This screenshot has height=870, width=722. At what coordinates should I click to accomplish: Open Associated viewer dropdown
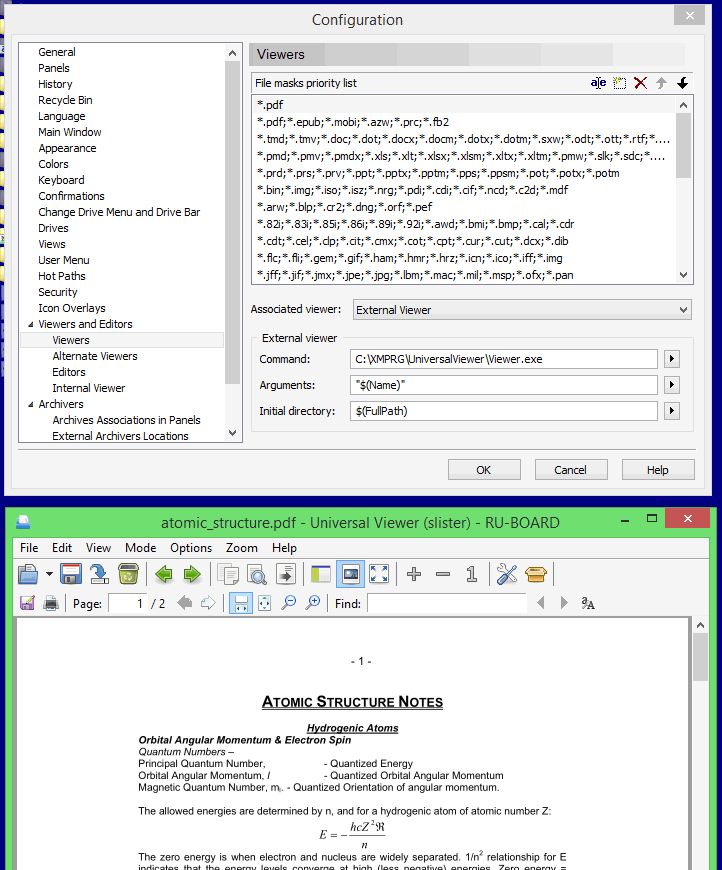coord(522,310)
